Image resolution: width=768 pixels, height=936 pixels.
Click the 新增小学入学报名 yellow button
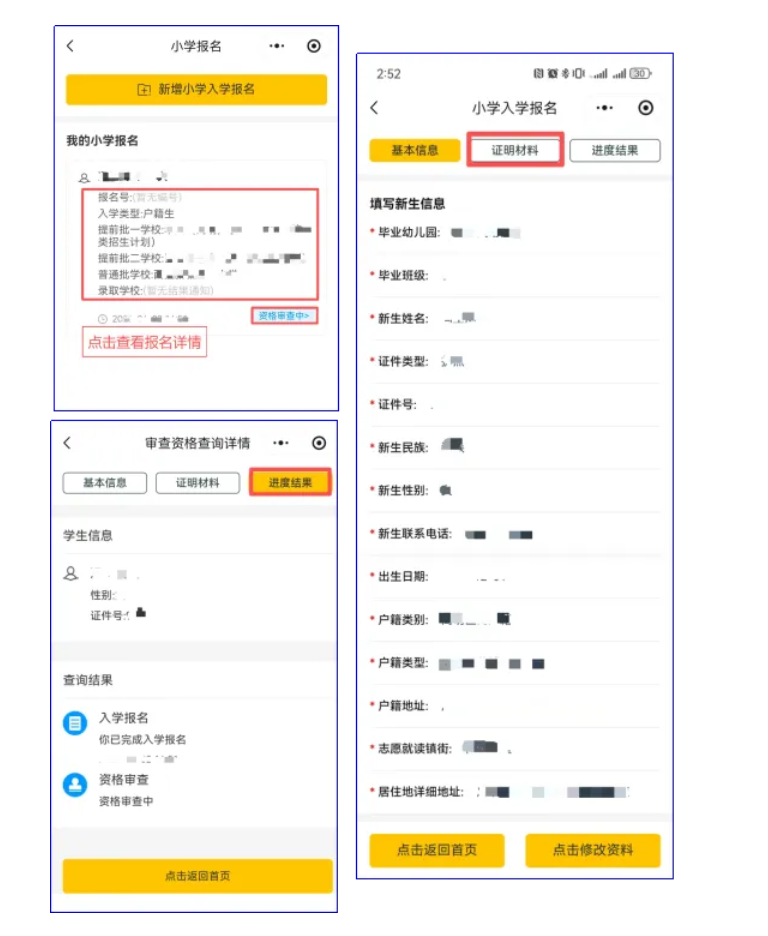196,90
